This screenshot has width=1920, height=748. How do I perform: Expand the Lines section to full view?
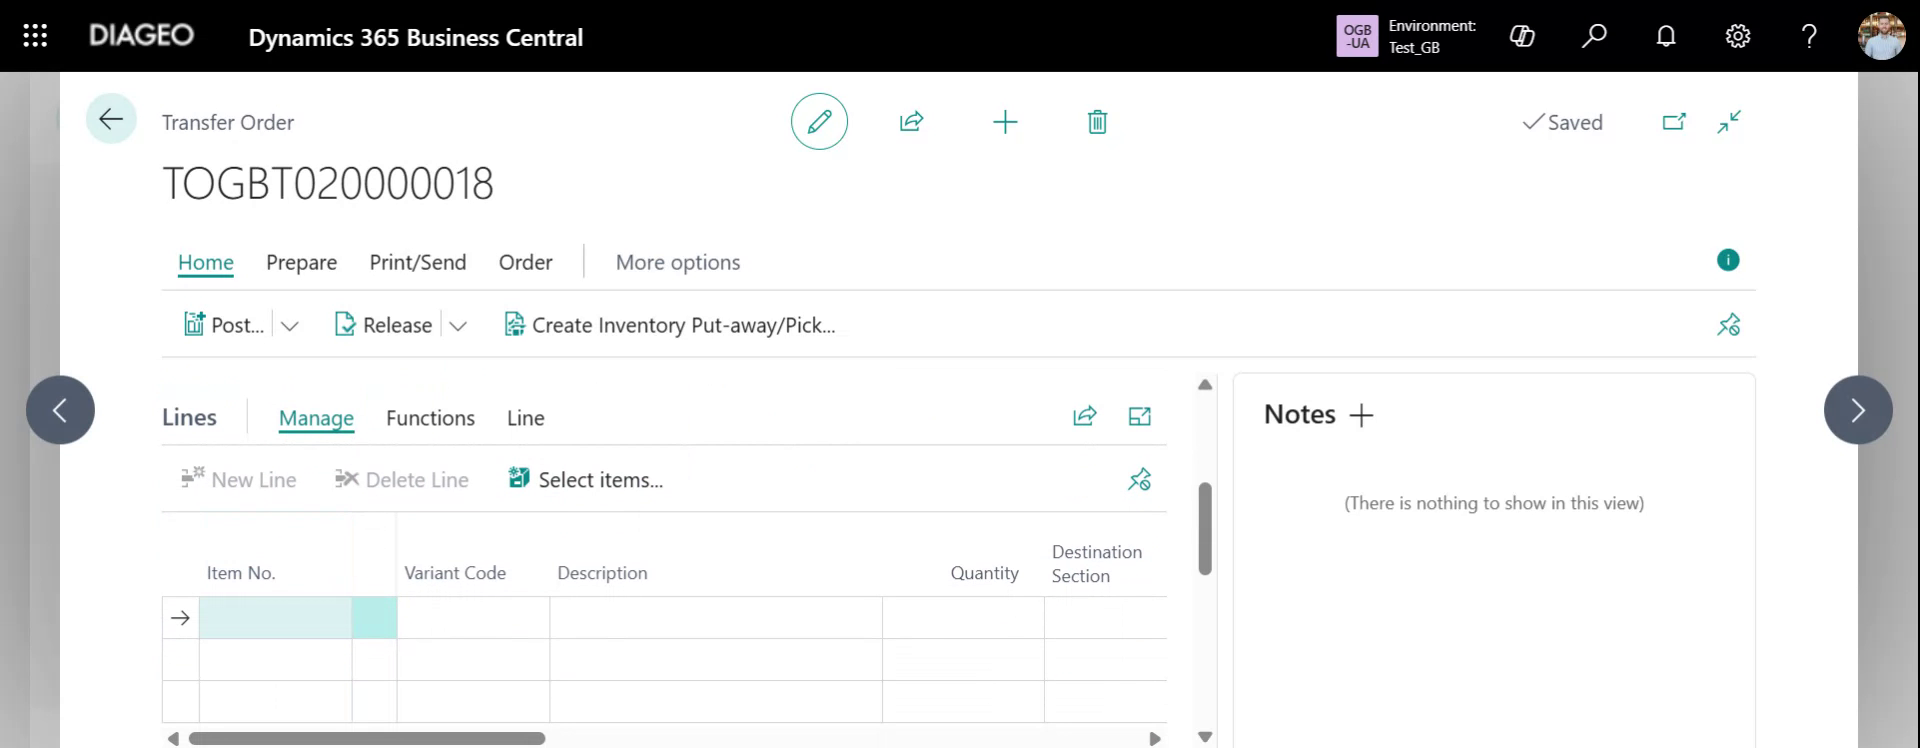[1140, 416]
